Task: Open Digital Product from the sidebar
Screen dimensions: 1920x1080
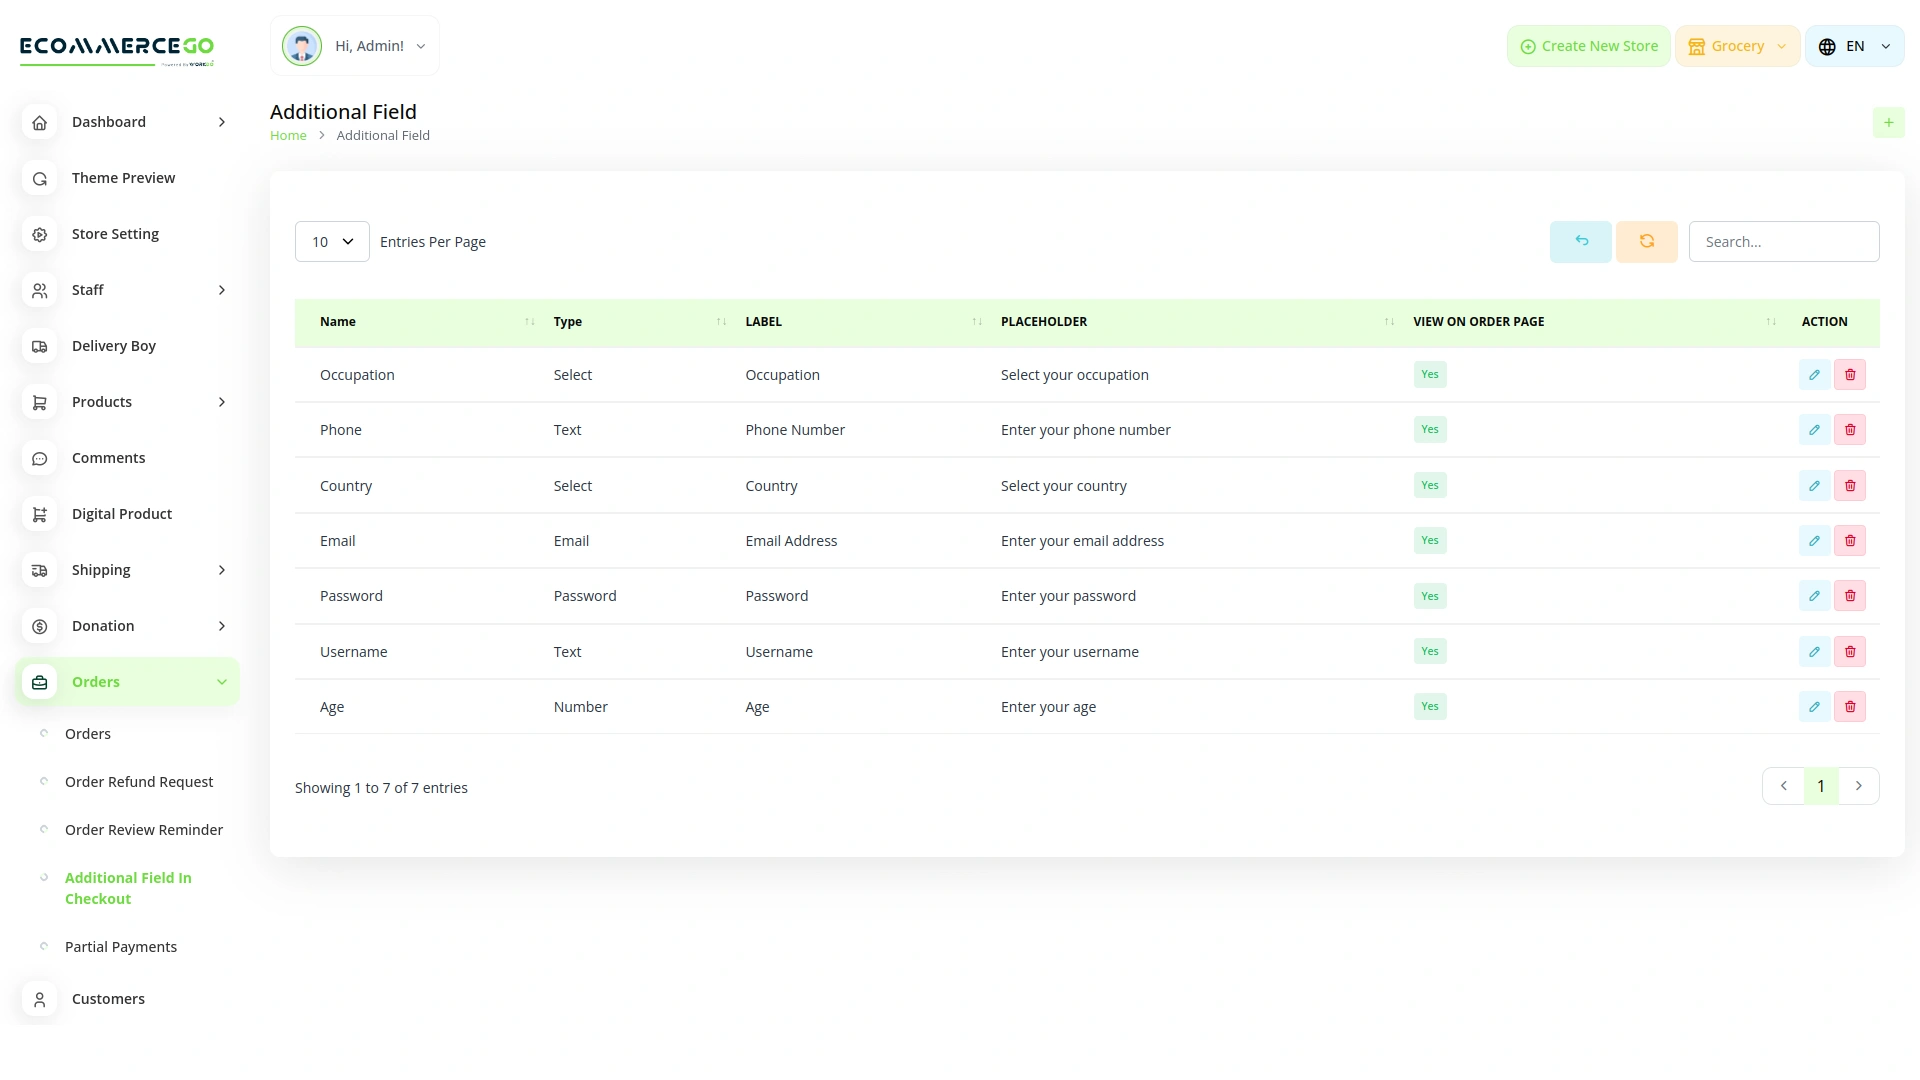Action: coord(121,513)
